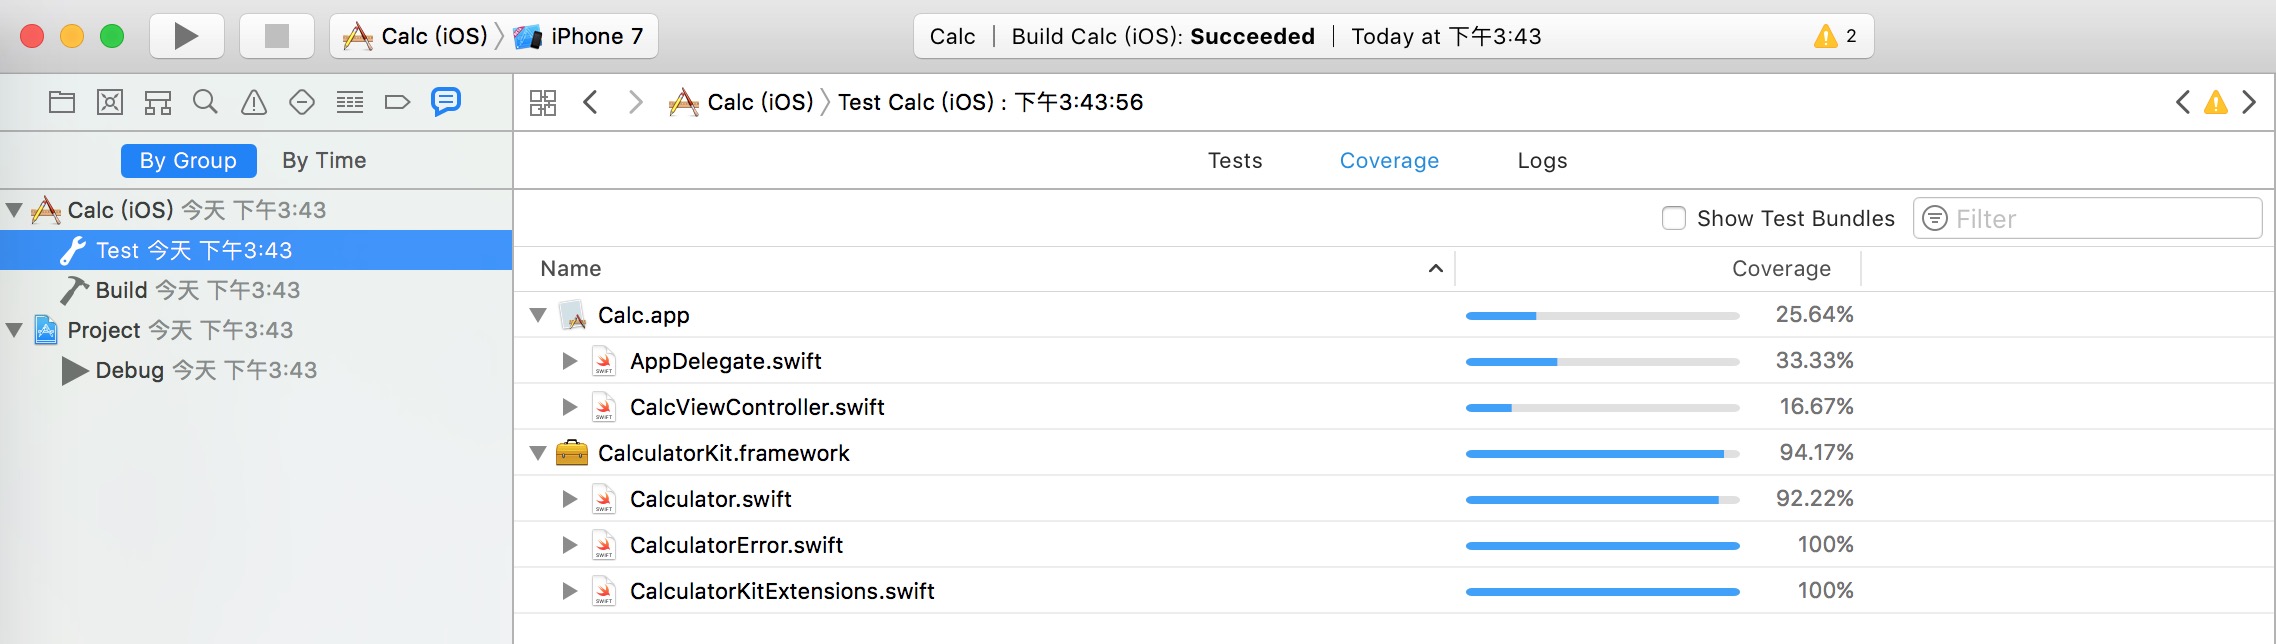Screen dimensions: 2276x644
Task: Collapse the CalculatorKit.framework group
Action: (x=538, y=453)
